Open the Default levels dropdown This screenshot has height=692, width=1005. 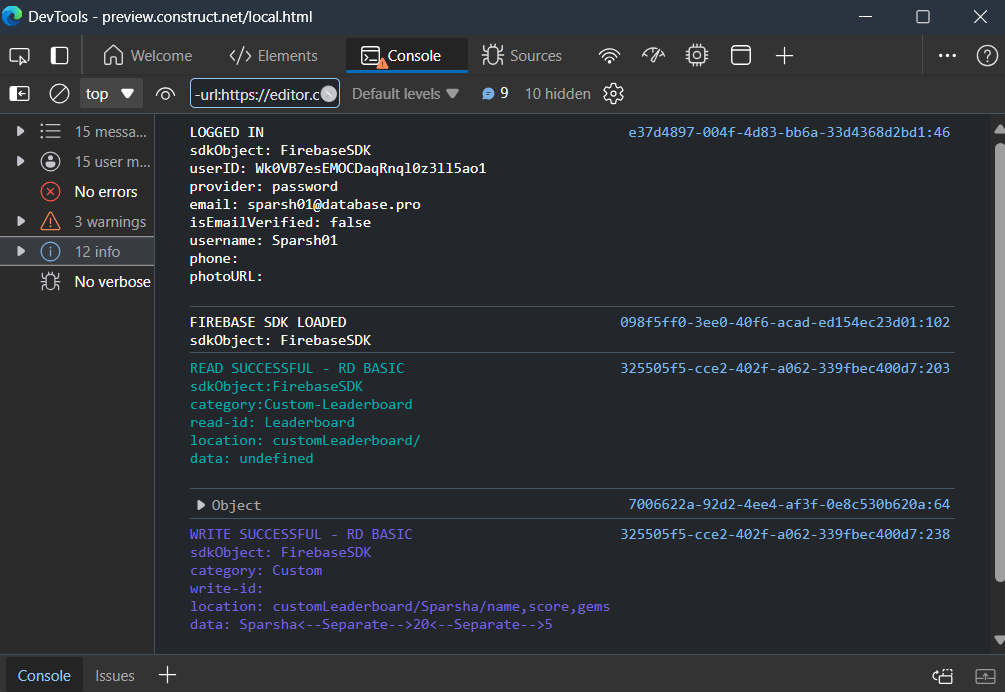click(x=405, y=94)
